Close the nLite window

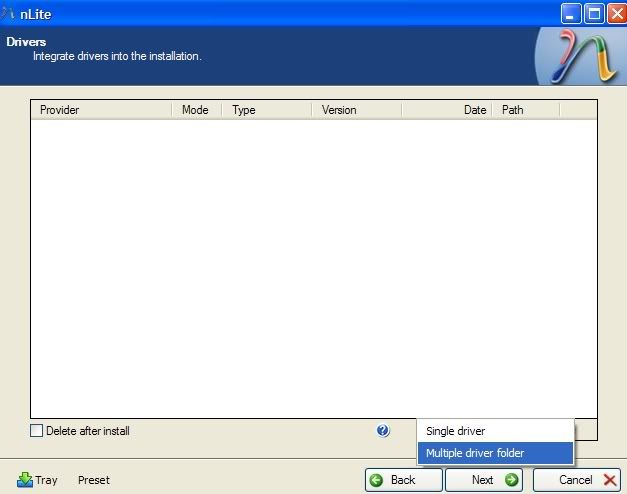click(617, 14)
